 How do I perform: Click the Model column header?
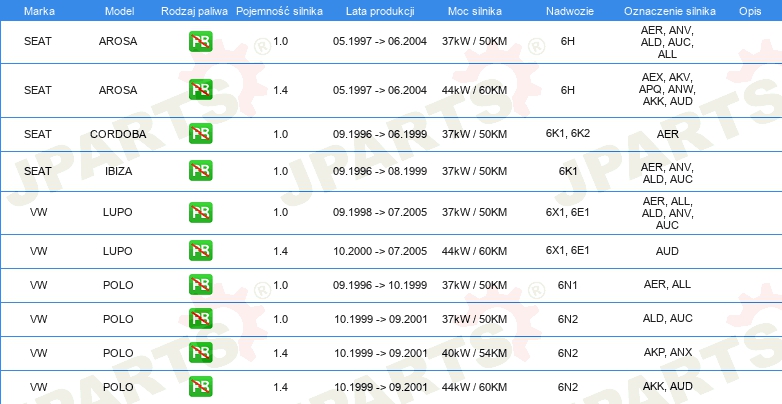coord(119,11)
